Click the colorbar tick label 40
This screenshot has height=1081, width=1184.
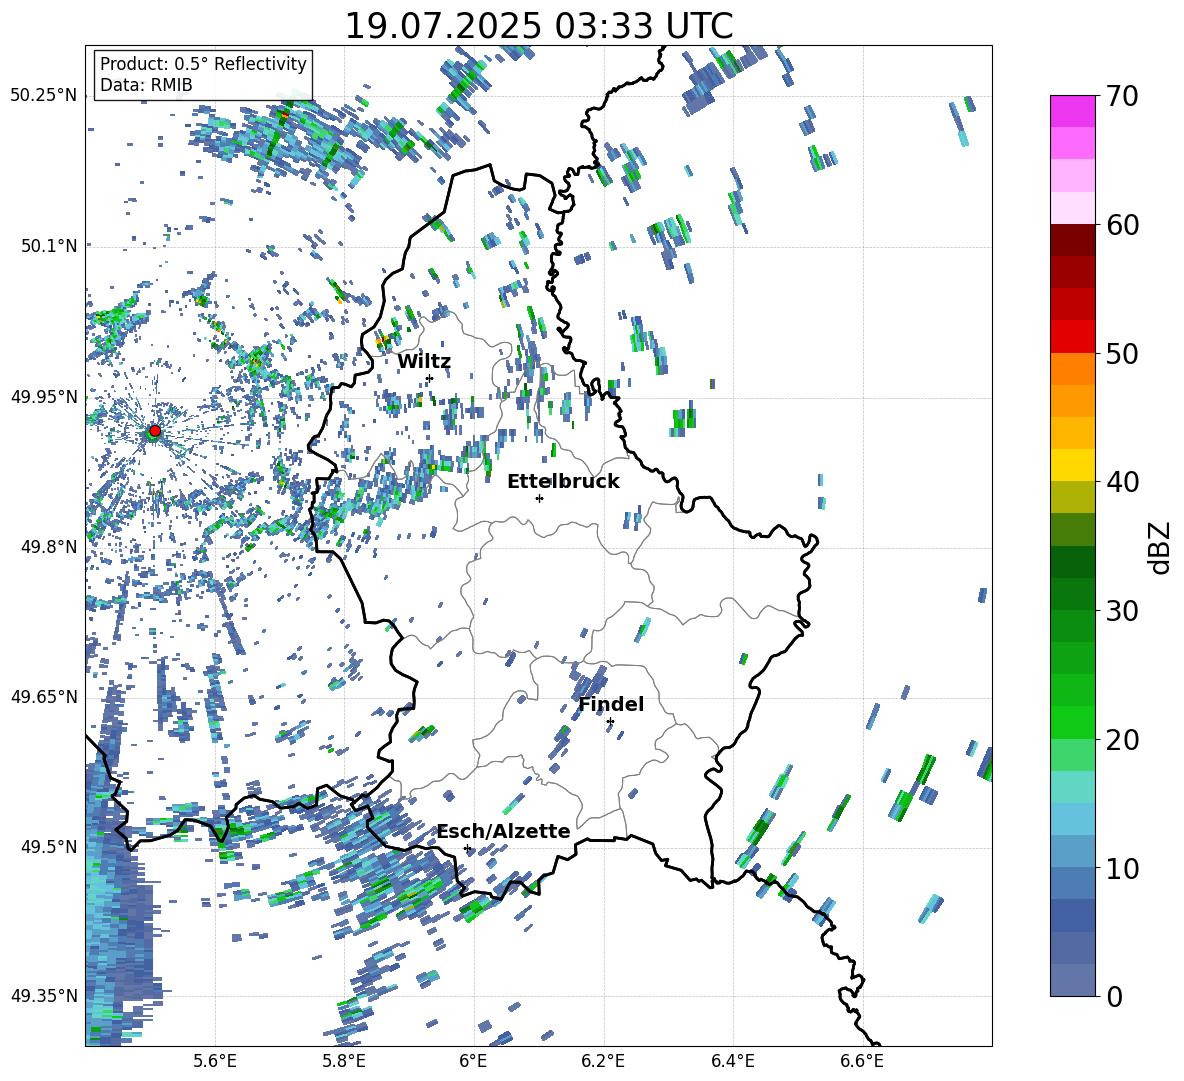(1122, 482)
